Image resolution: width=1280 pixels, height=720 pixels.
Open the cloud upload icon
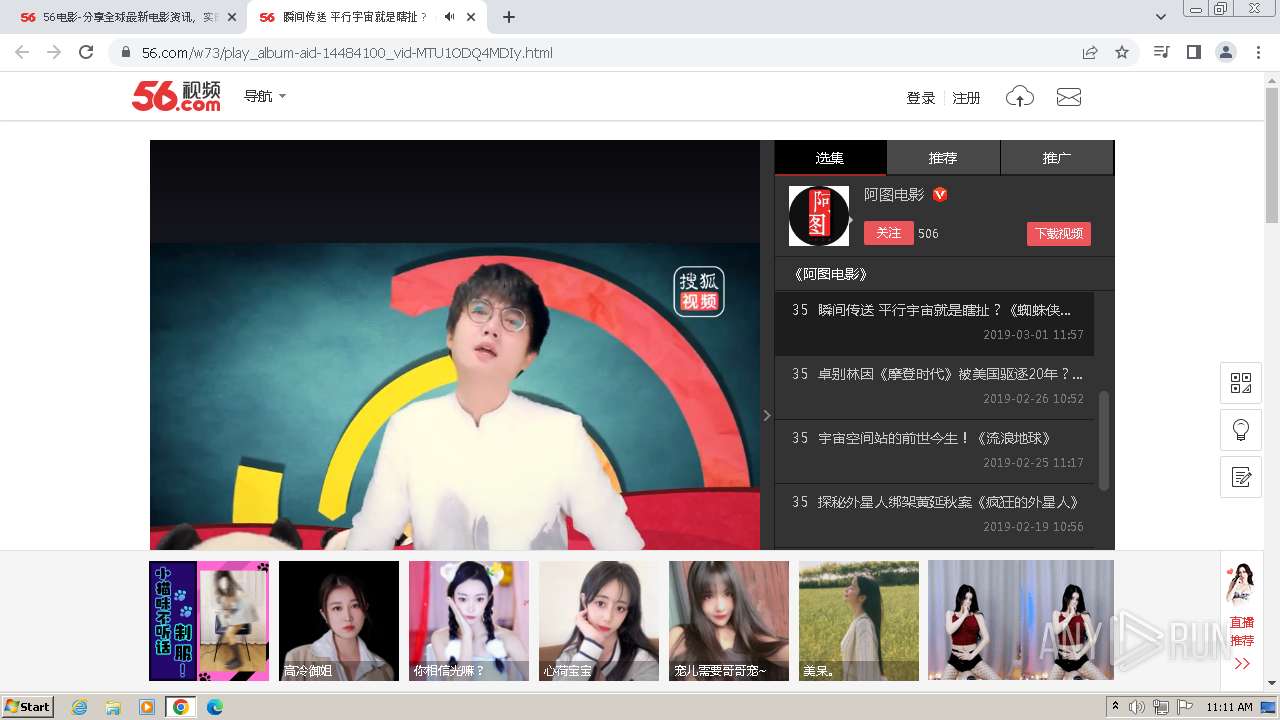coord(1019,97)
